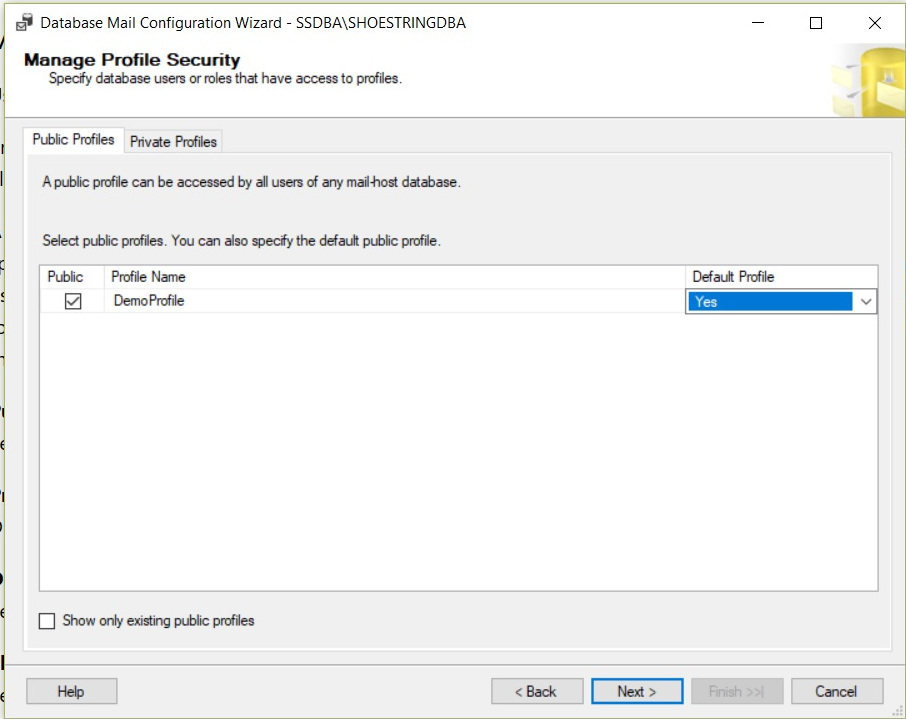The image size is (906, 719).
Task: Enable 'Show only existing public profiles'
Action: (x=46, y=620)
